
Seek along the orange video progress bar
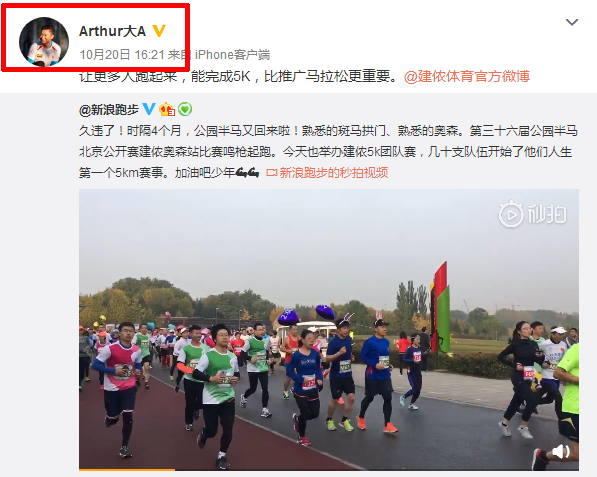pyautogui.click(x=329, y=470)
